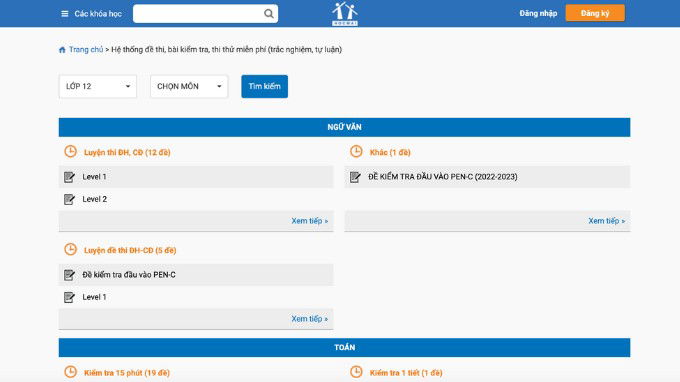Viewport: 680px width, 382px height.
Task: Open Luyện thi ĐH, CĐ (12 đề) heading
Action: point(127,152)
